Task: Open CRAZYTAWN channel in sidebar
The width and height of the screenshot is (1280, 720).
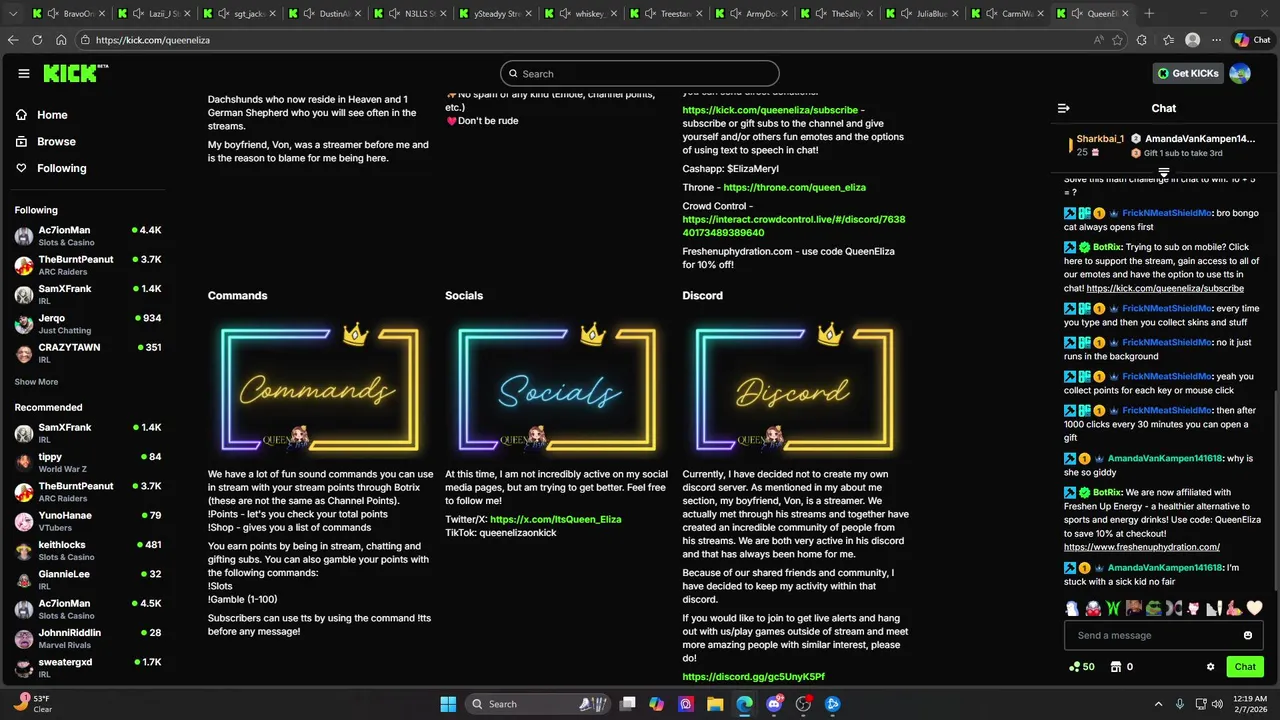Action: point(88,353)
